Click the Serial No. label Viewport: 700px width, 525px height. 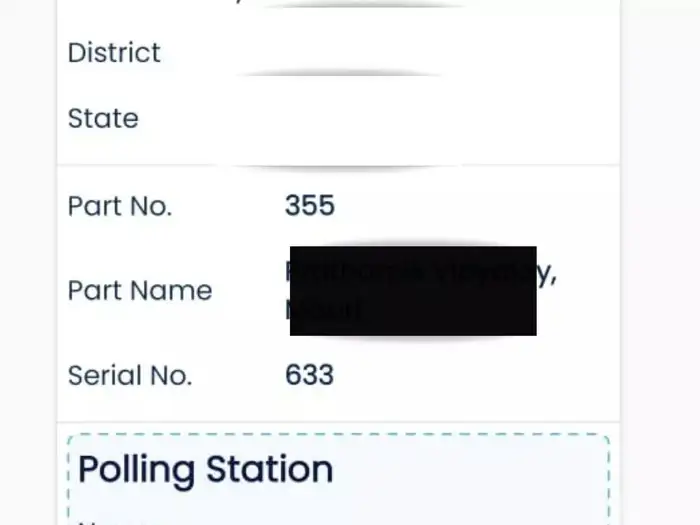(x=130, y=376)
